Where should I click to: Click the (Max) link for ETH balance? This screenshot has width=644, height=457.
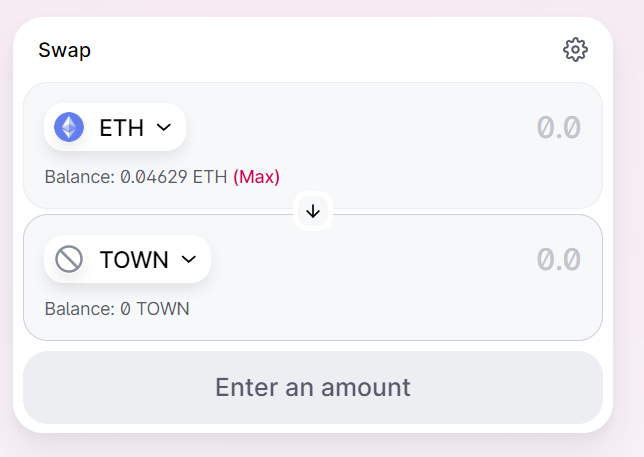(x=256, y=177)
